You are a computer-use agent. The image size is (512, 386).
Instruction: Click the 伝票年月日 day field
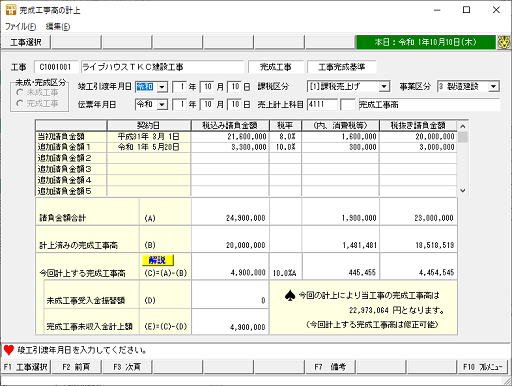(x=235, y=105)
